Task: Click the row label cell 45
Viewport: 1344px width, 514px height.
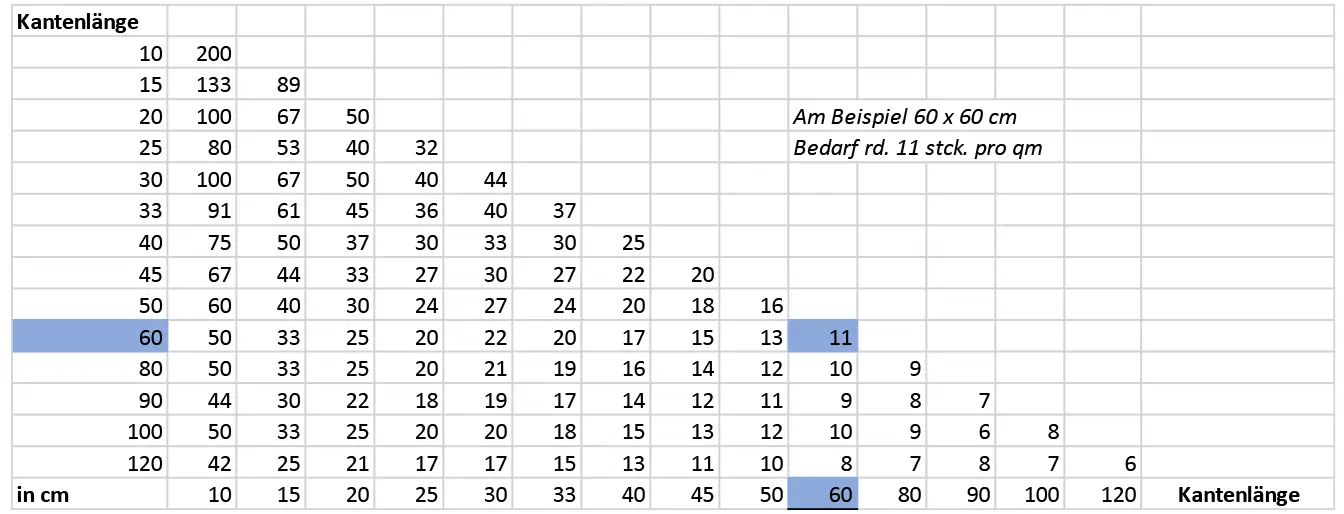Action: tap(90, 274)
